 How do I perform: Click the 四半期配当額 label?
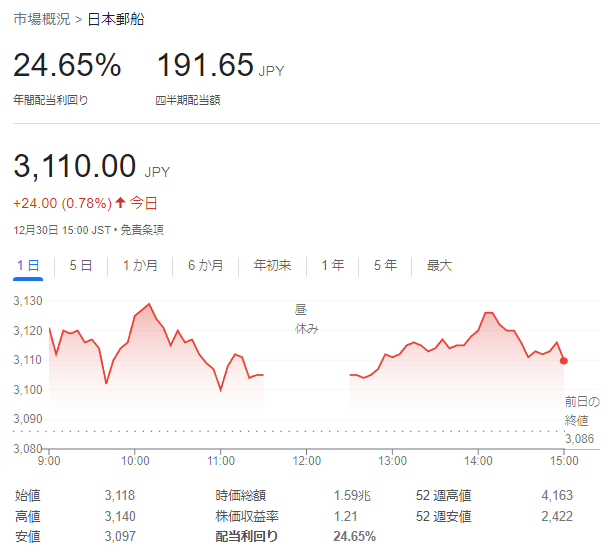(x=188, y=100)
